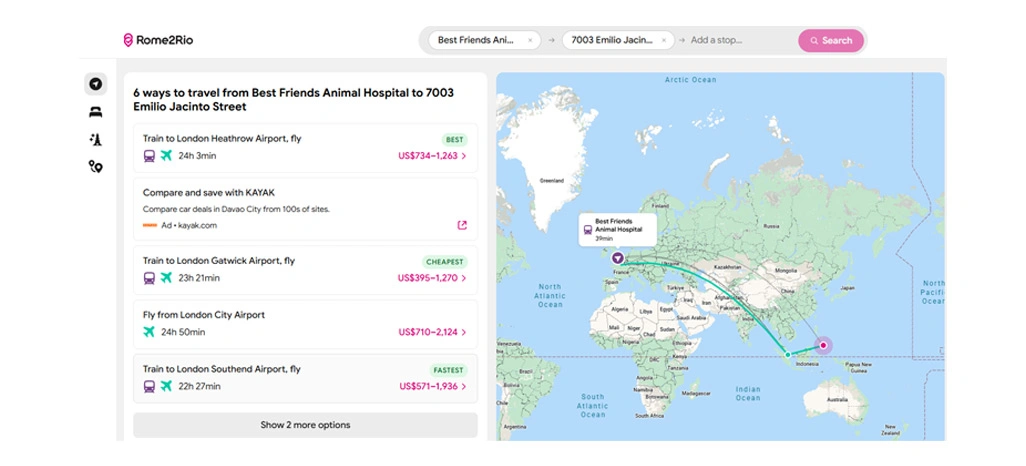Expand the US$395–1,270 price chevron
This screenshot has width=1026, height=466.
point(464,278)
